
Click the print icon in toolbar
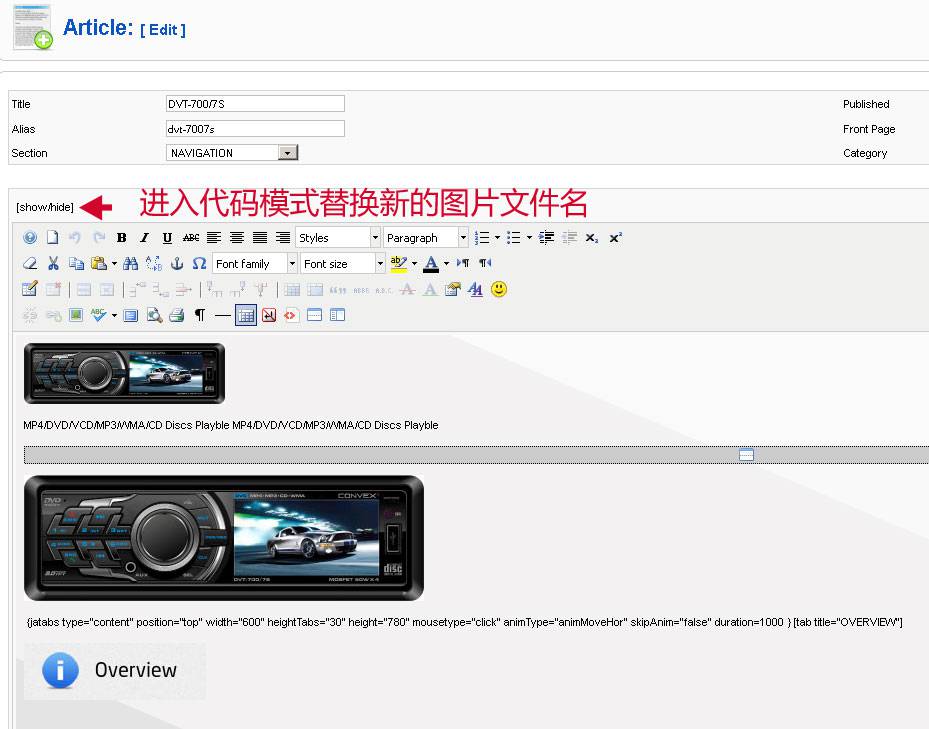177,315
